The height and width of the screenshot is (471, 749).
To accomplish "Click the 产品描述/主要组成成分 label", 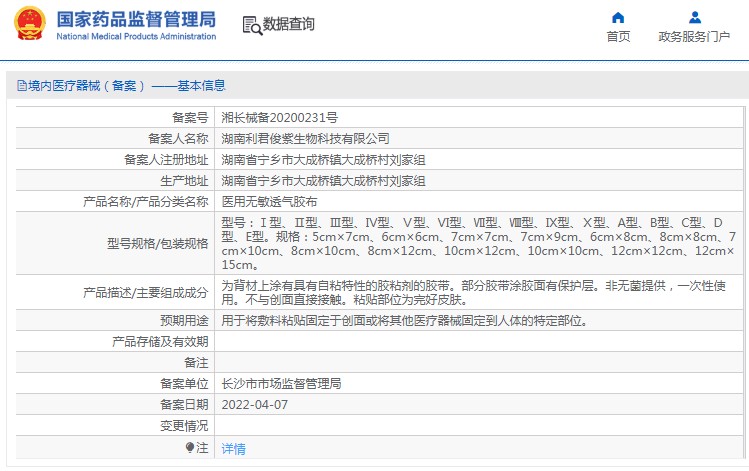I will (x=146, y=293).
